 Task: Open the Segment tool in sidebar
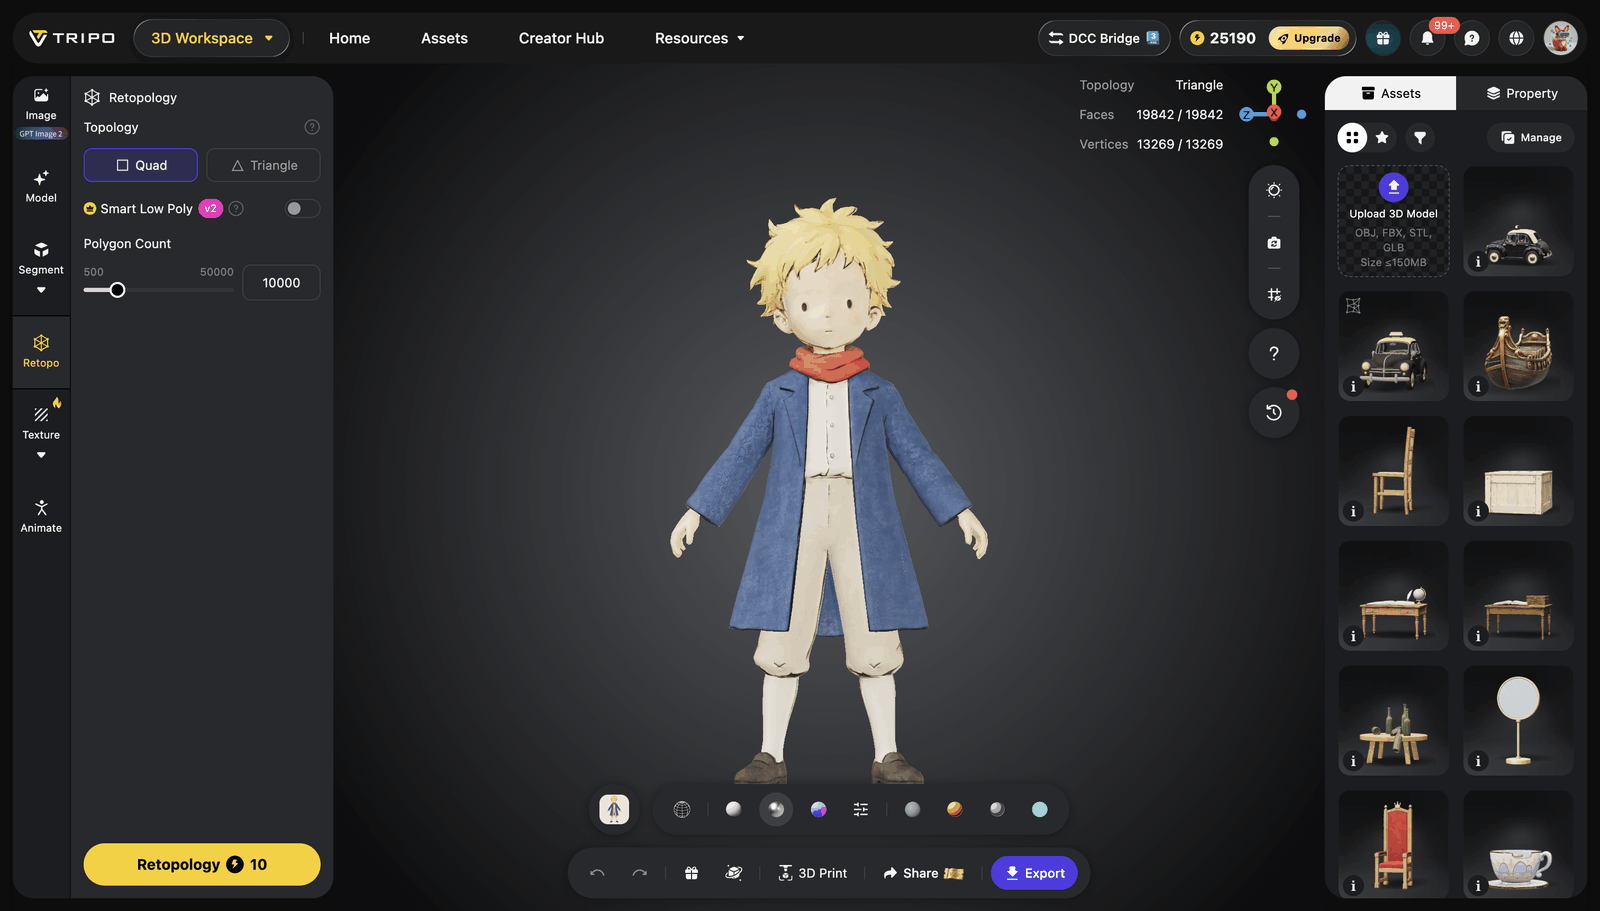click(41, 257)
